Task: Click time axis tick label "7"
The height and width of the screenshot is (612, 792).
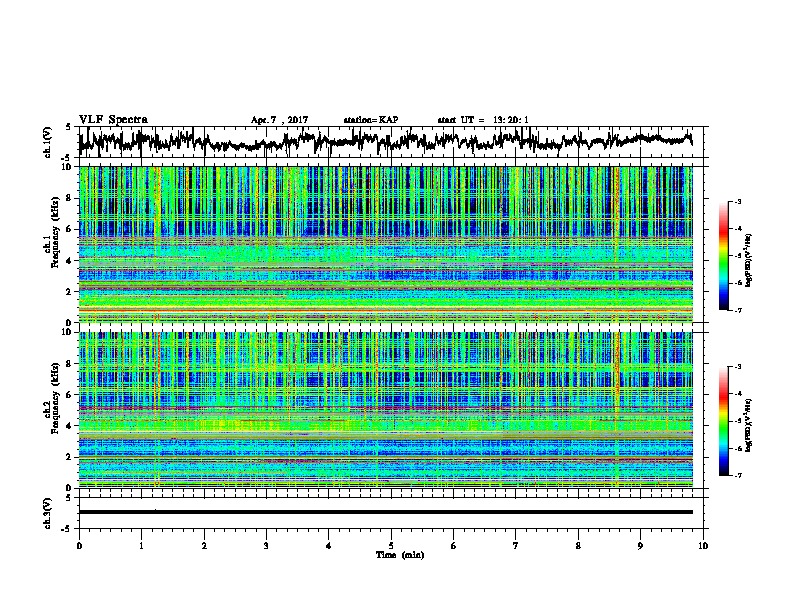Action: point(516,546)
